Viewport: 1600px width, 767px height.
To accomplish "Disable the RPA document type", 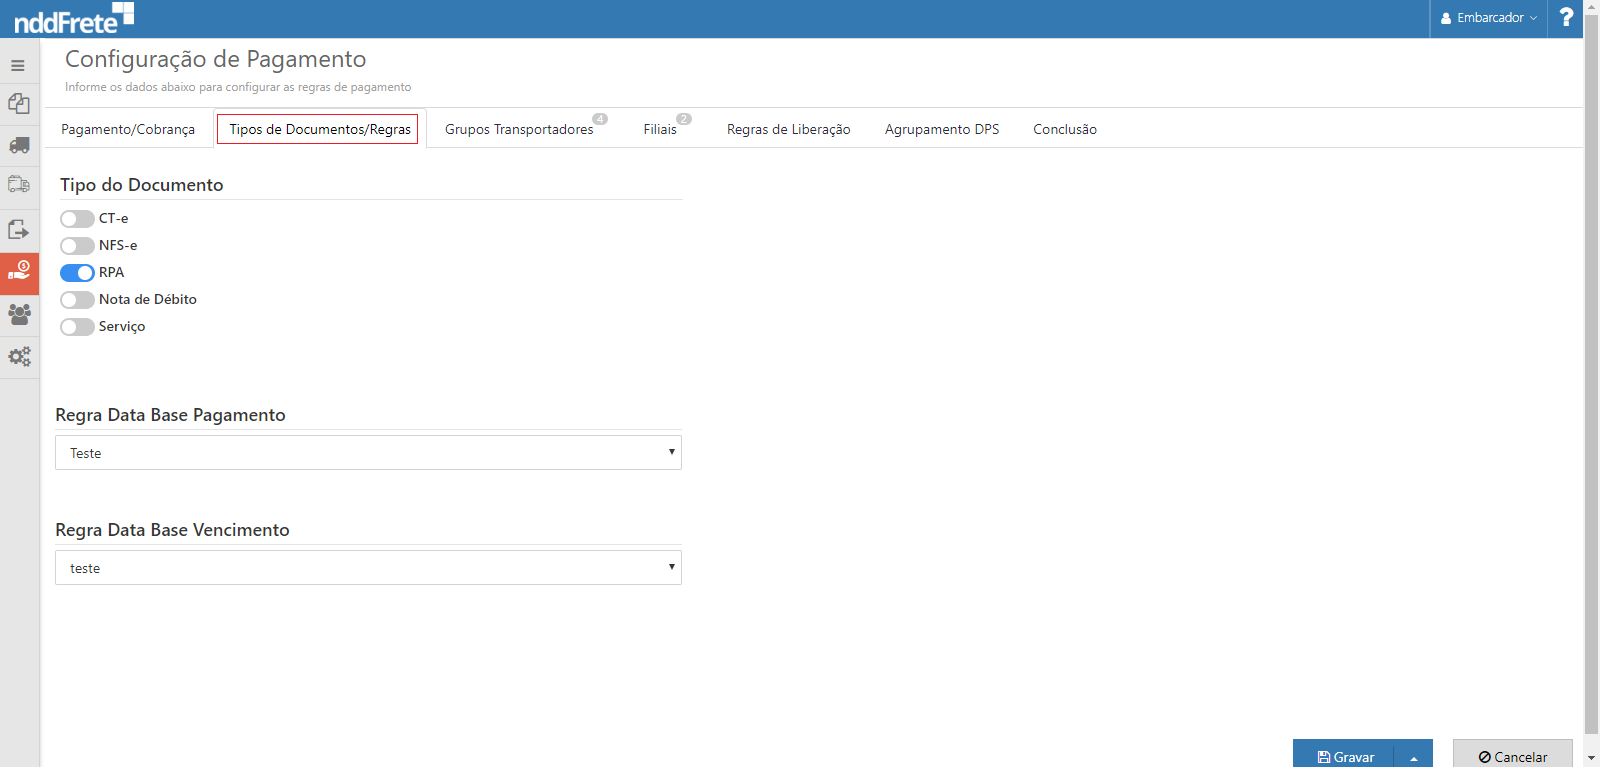I will 77,273.
